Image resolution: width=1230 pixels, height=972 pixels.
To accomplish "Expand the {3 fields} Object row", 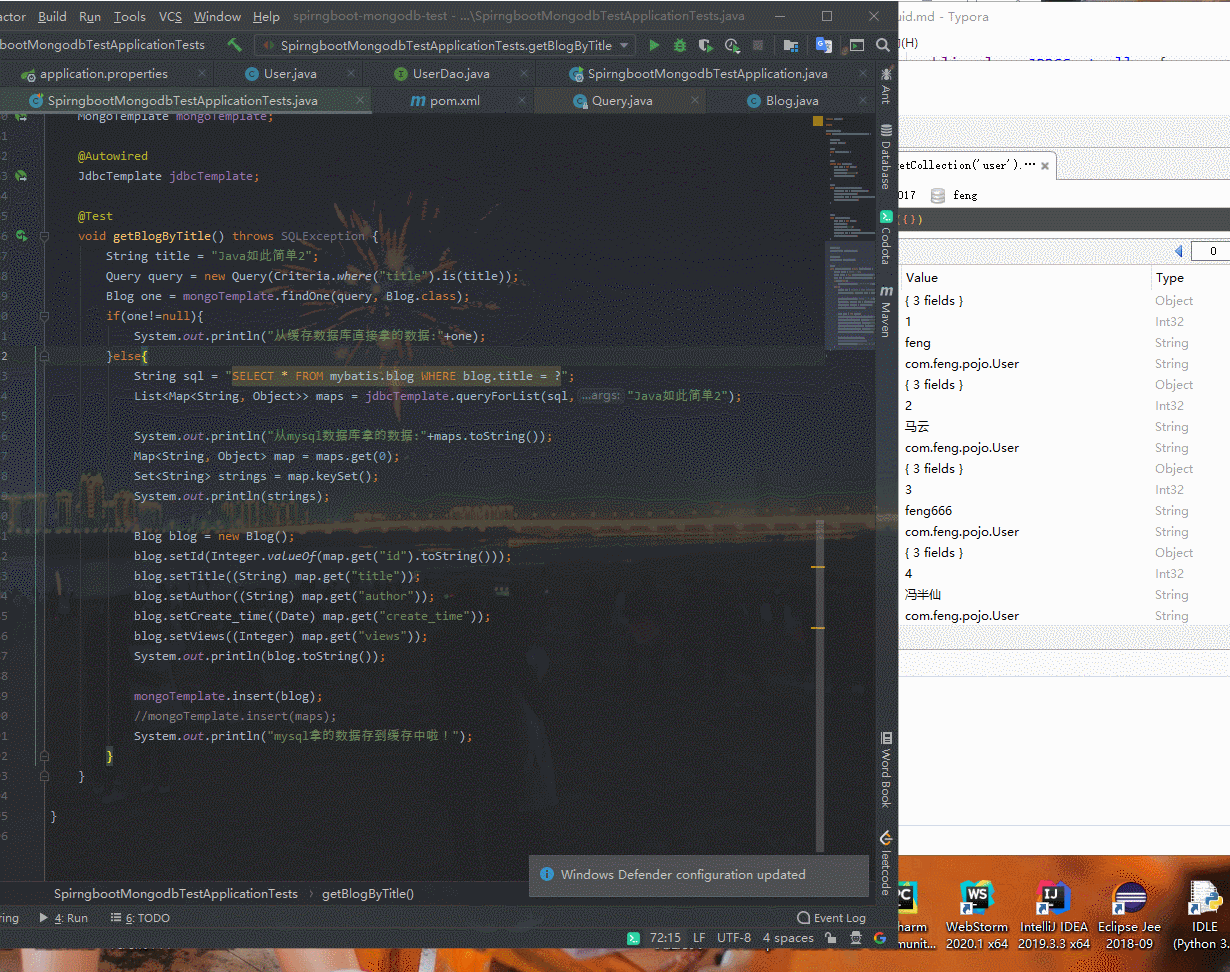I will pos(934,300).
